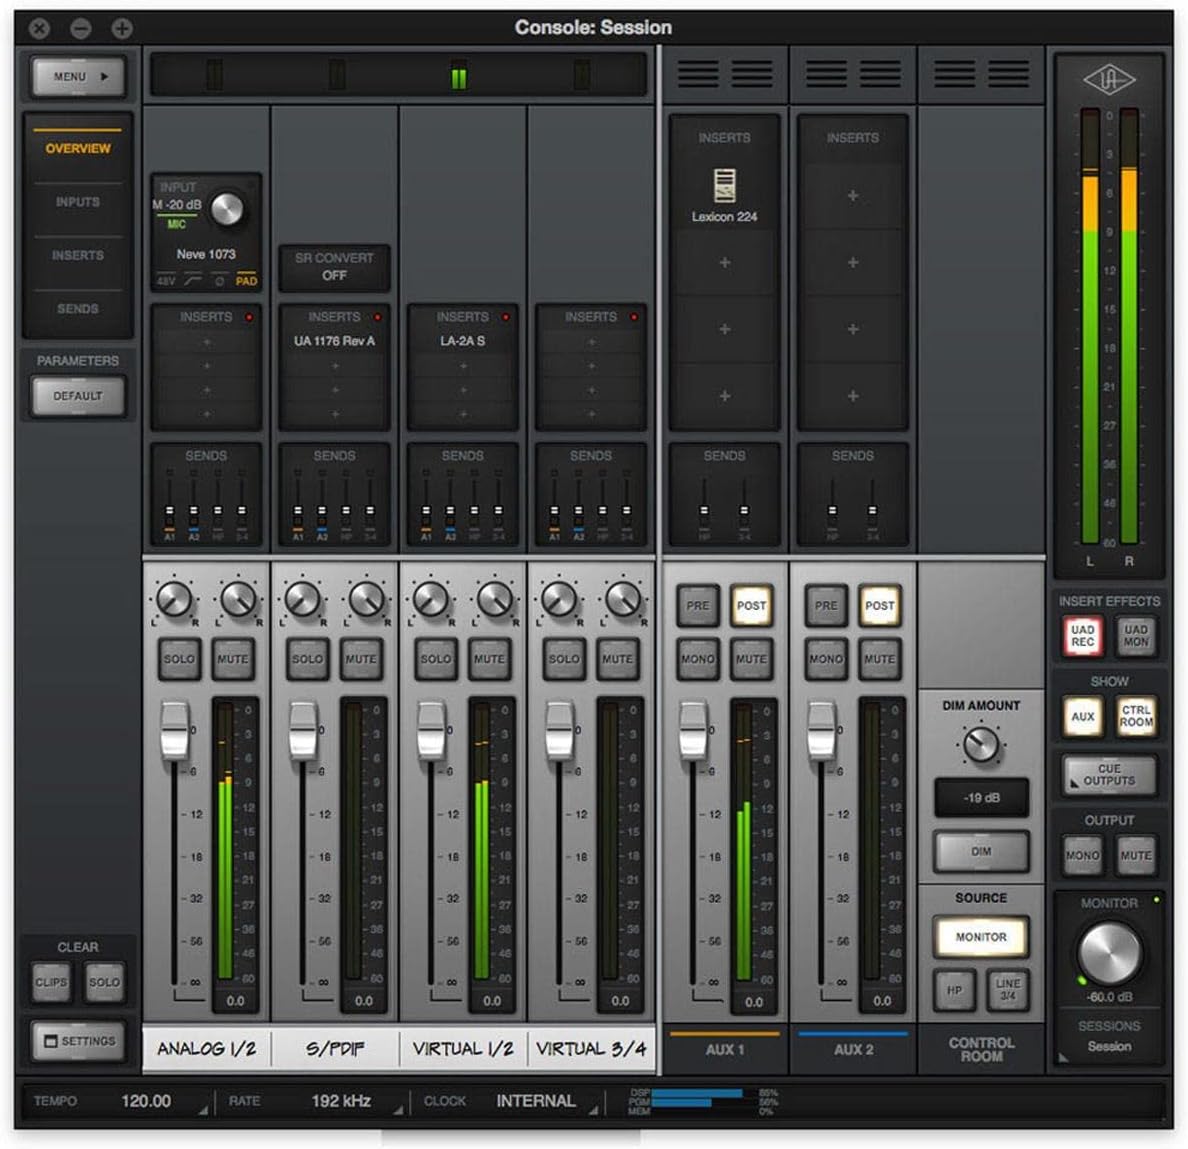Switch AUX 1 send to PRE fader
The height and width of the screenshot is (1149, 1188).
coord(697,605)
